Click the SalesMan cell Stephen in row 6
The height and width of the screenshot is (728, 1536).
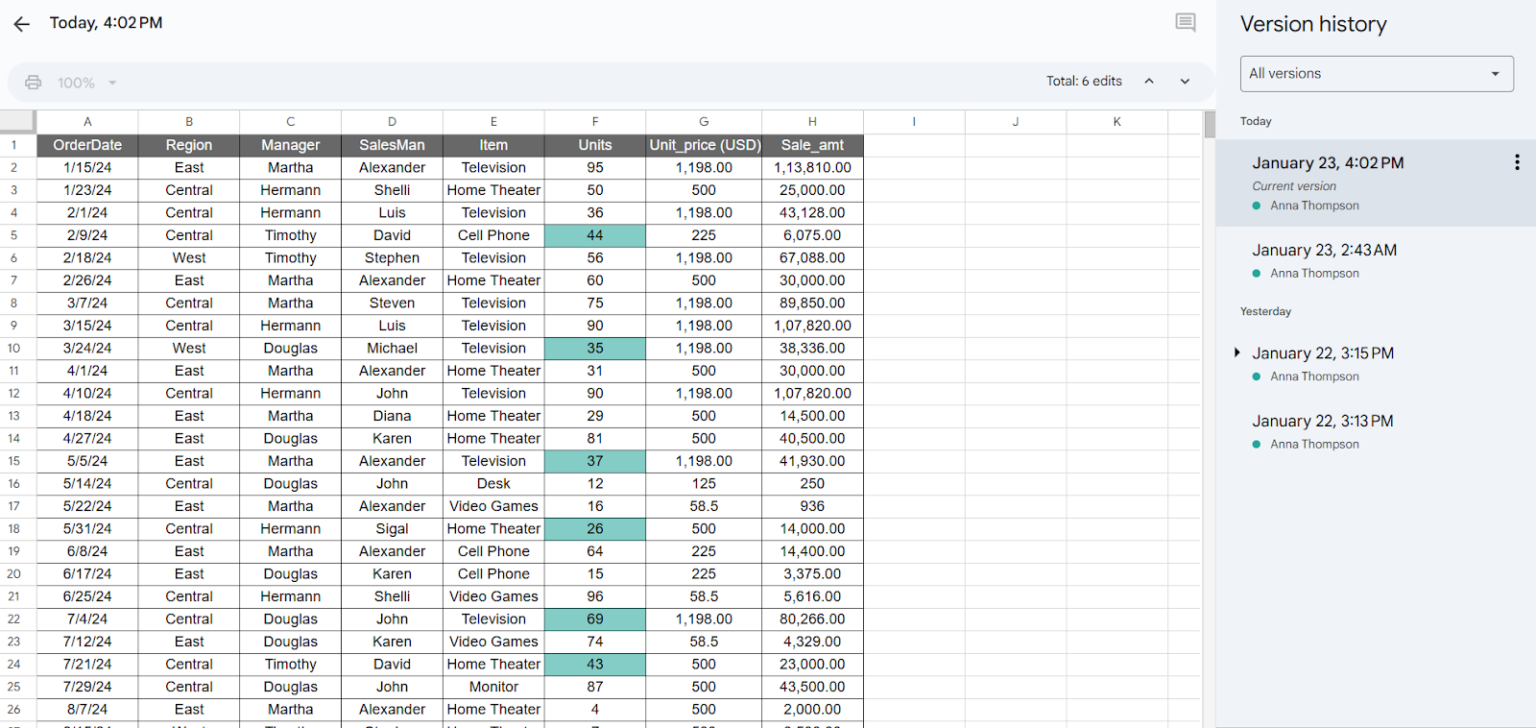point(392,258)
